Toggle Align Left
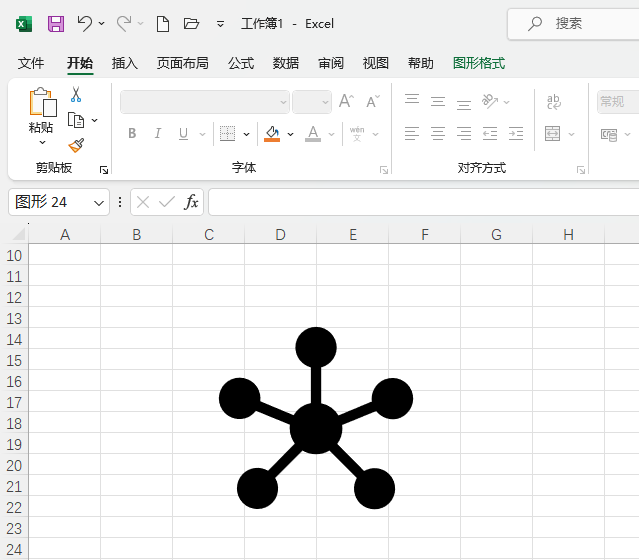639x560 pixels. (x=412, y=134)
